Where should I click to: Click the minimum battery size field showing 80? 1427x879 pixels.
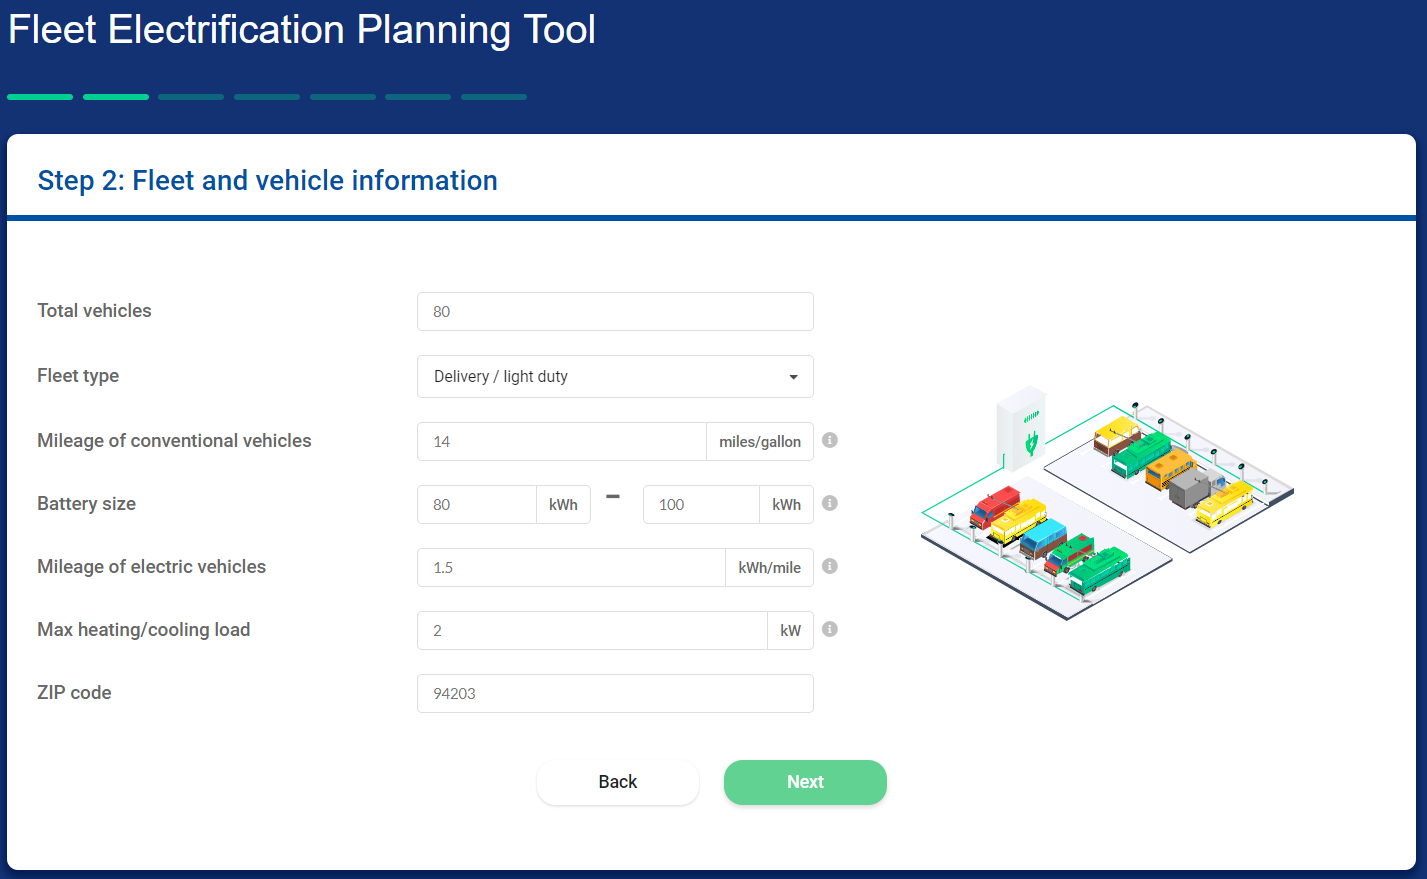[477, 504]
